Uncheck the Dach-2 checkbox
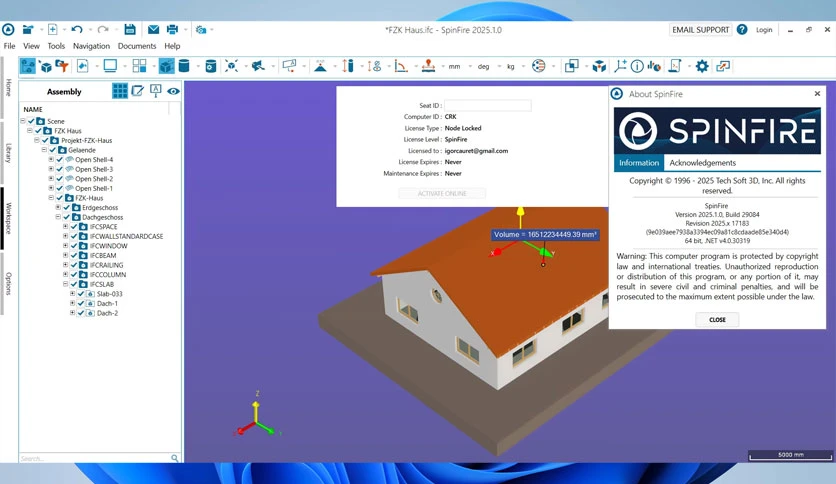The image size is (836, 484). pos(81,313)
